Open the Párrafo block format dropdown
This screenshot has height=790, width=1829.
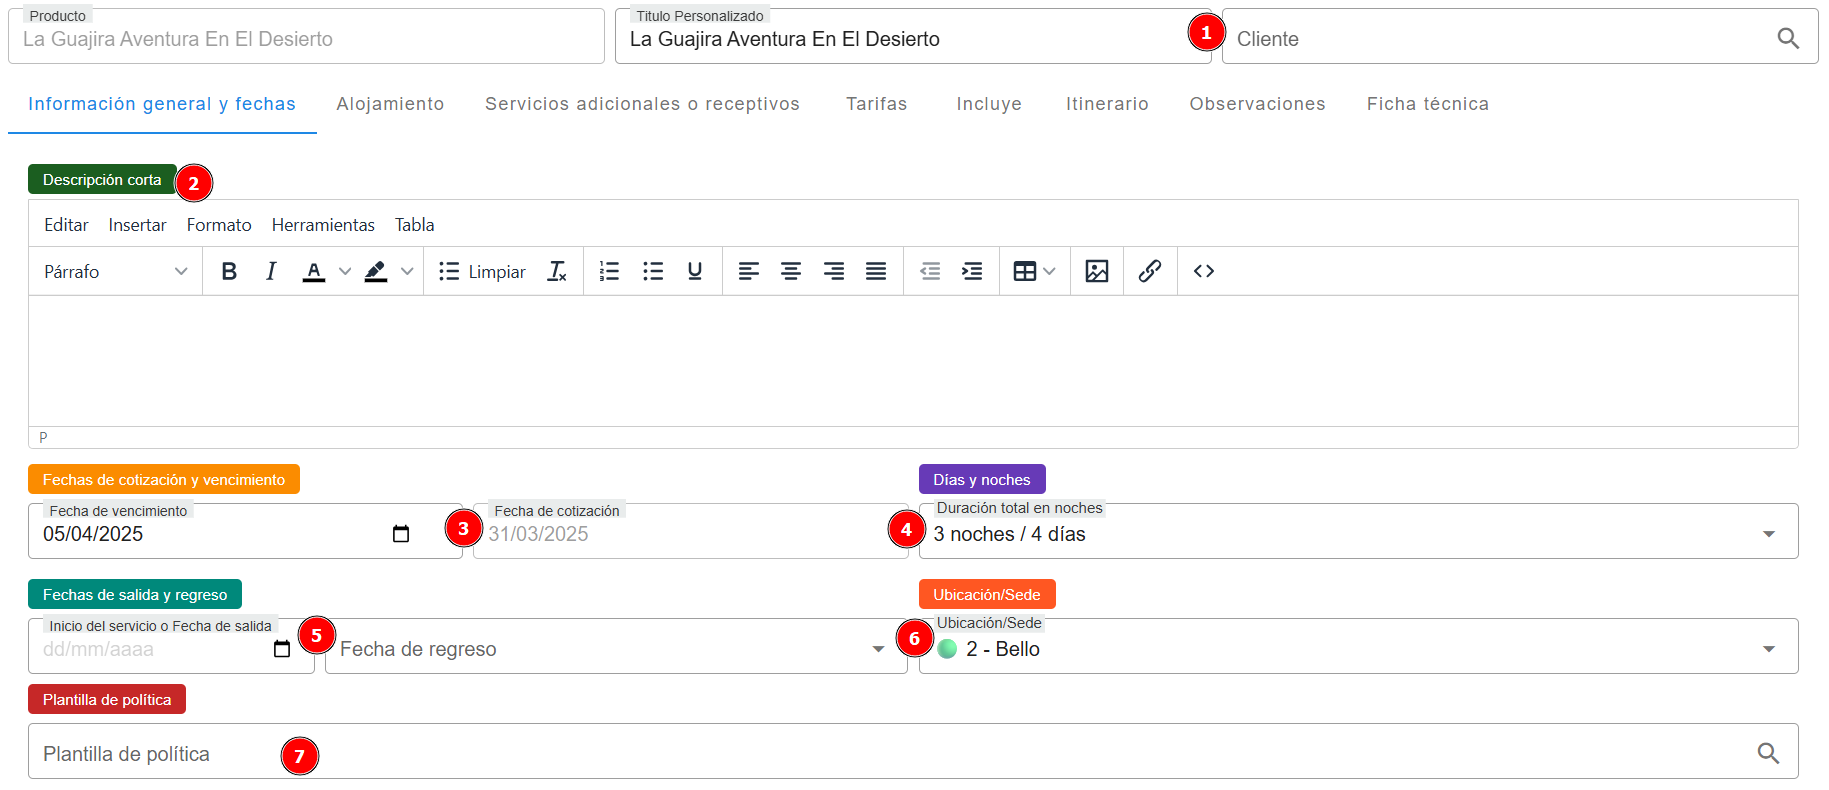tap(115, 271)
